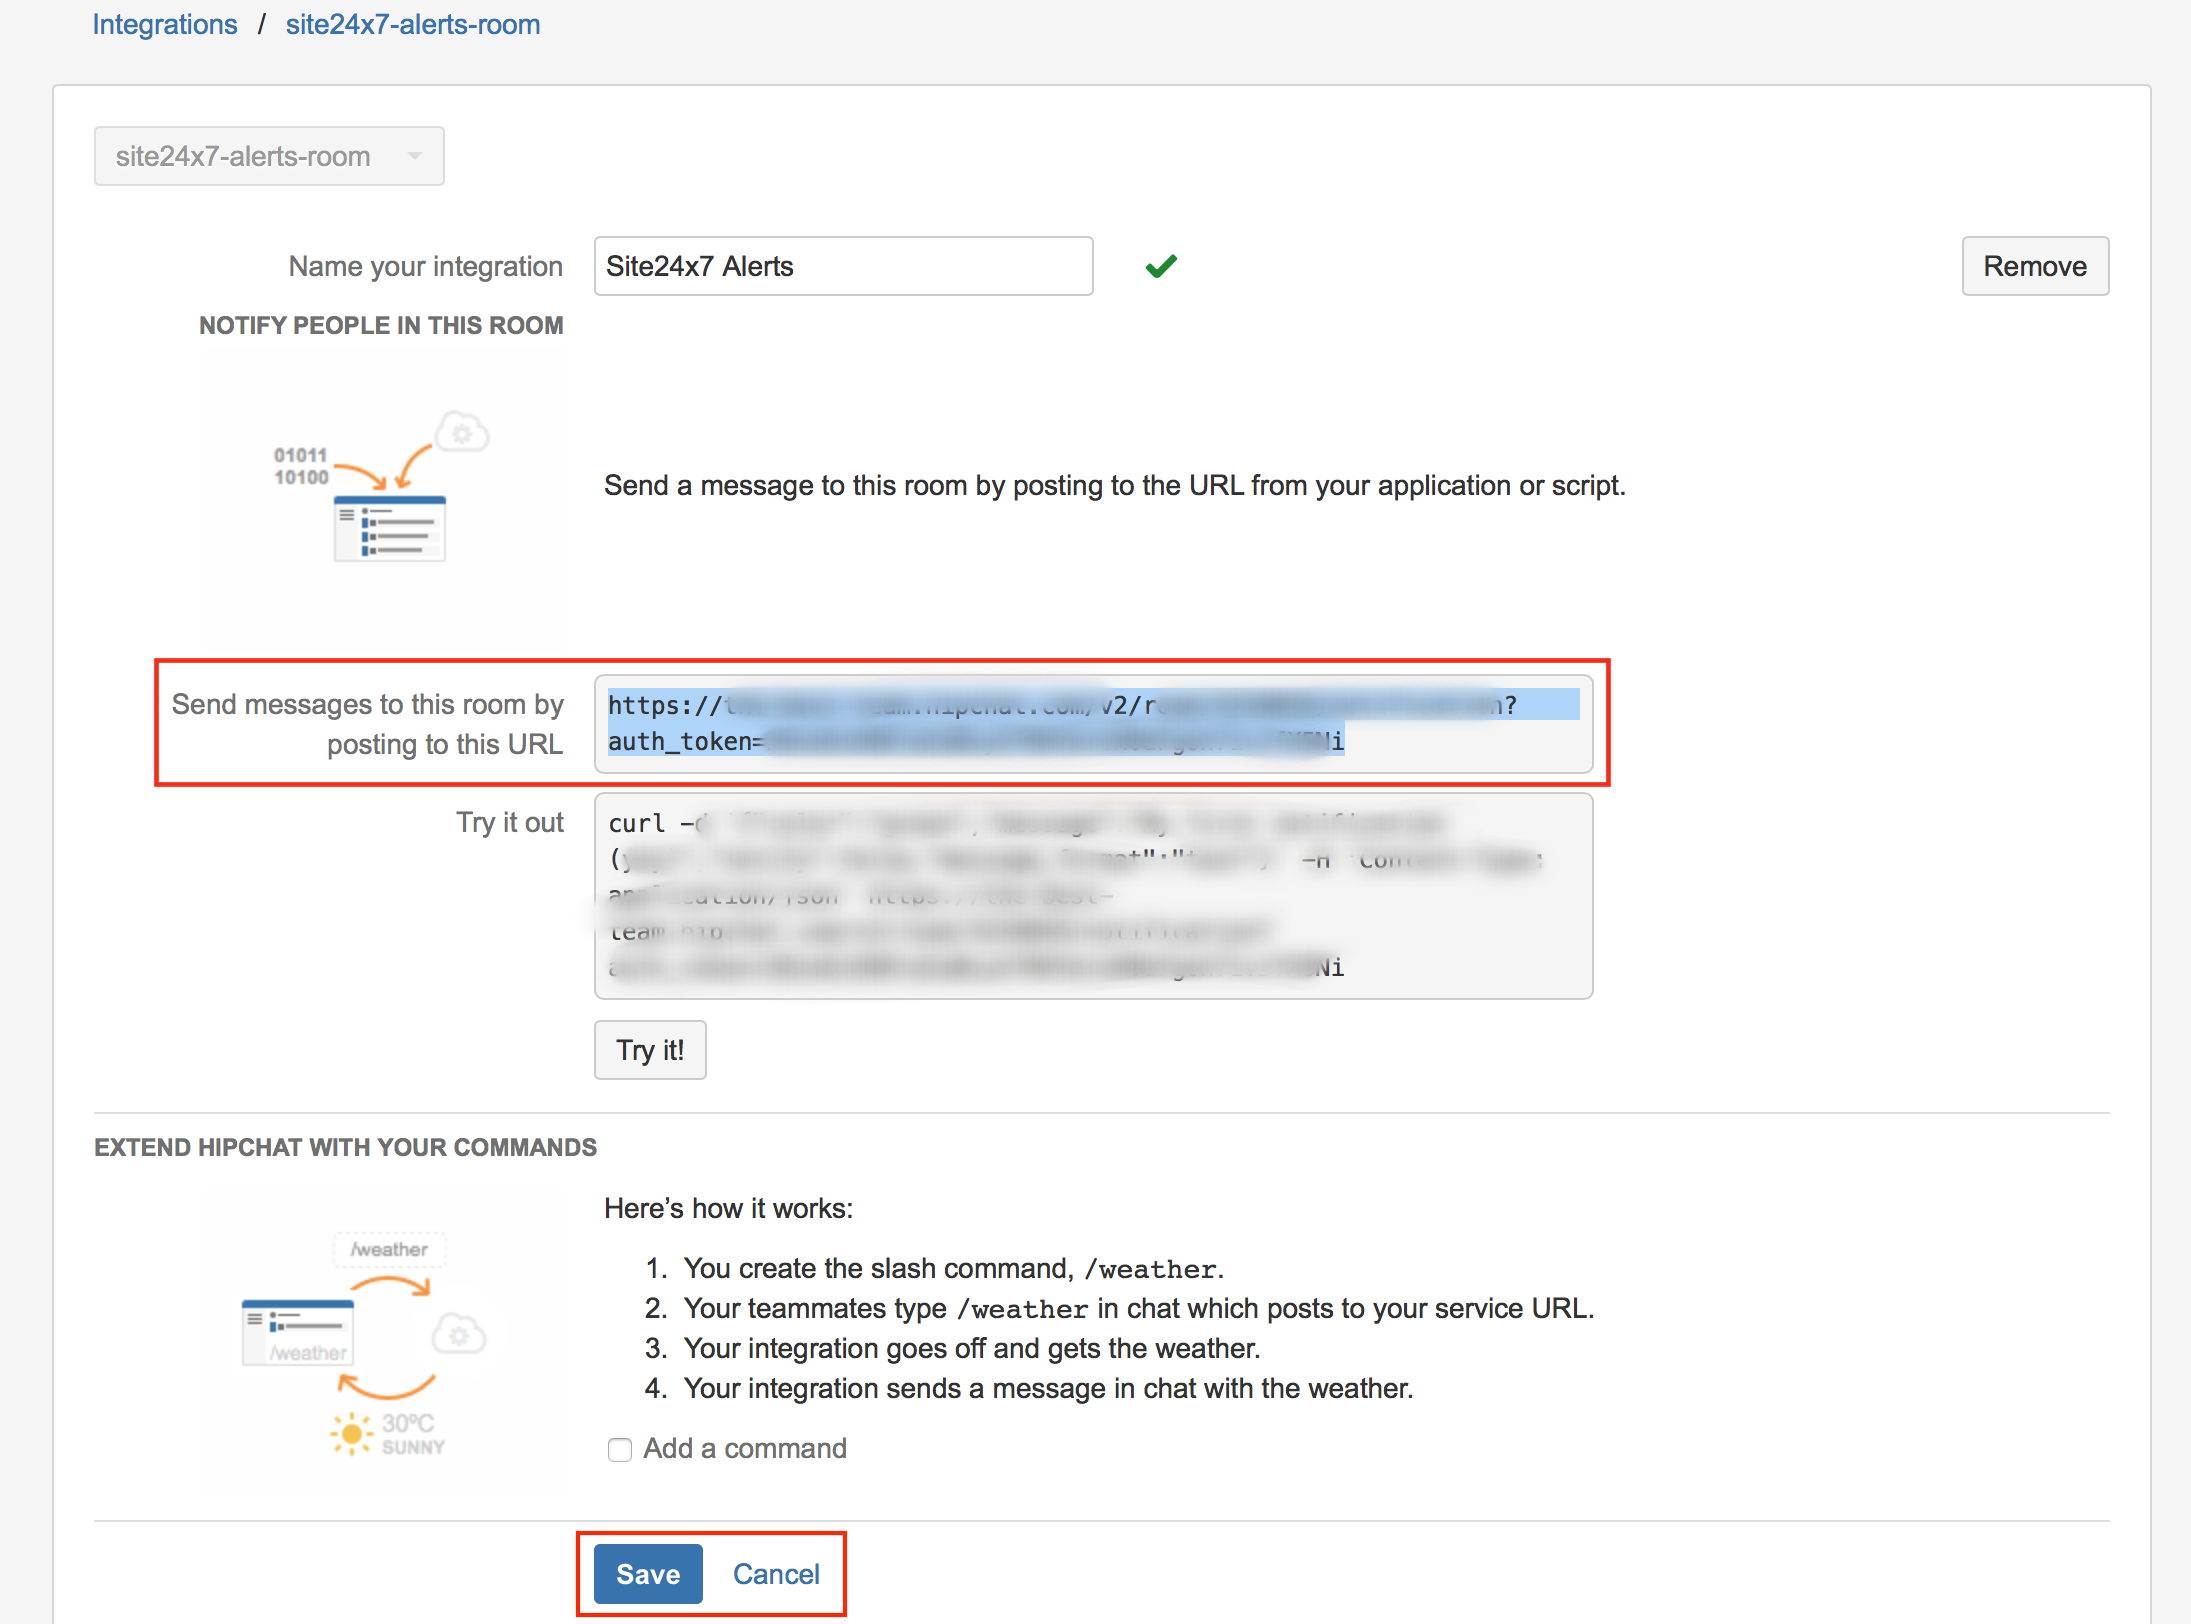Open site24x7-alerts-room breadcrumb link
Viewport: 2191px width, 1624px height.
412,24
